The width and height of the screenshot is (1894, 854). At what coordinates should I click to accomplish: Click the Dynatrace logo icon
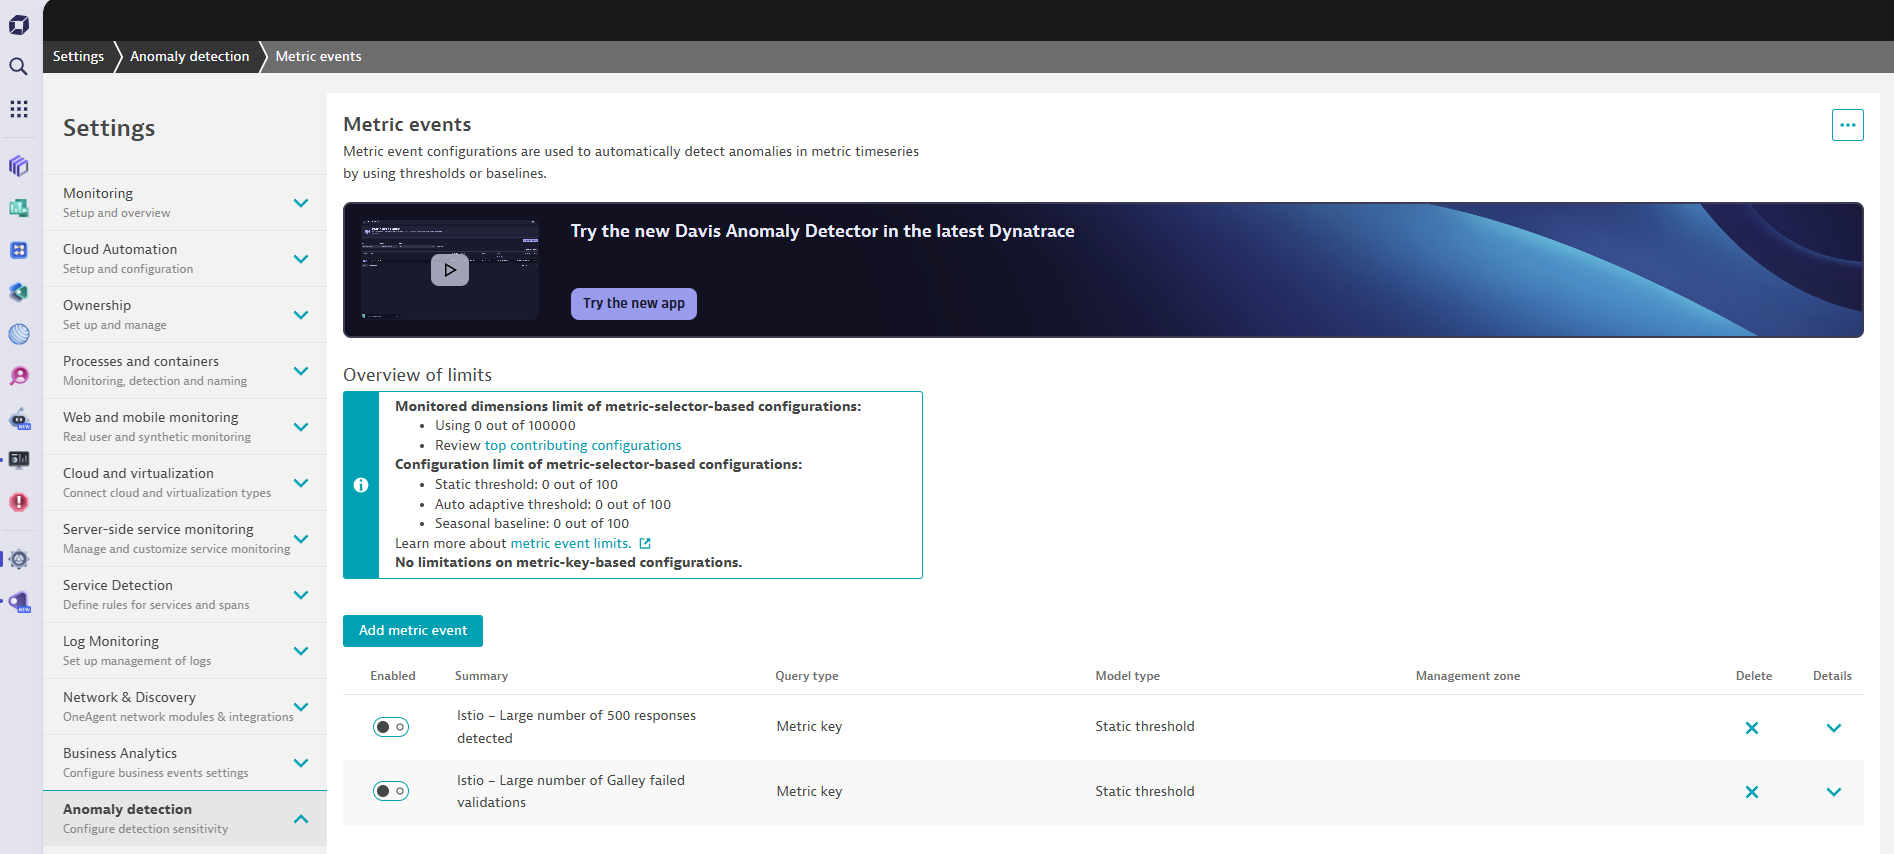[19, 24]
